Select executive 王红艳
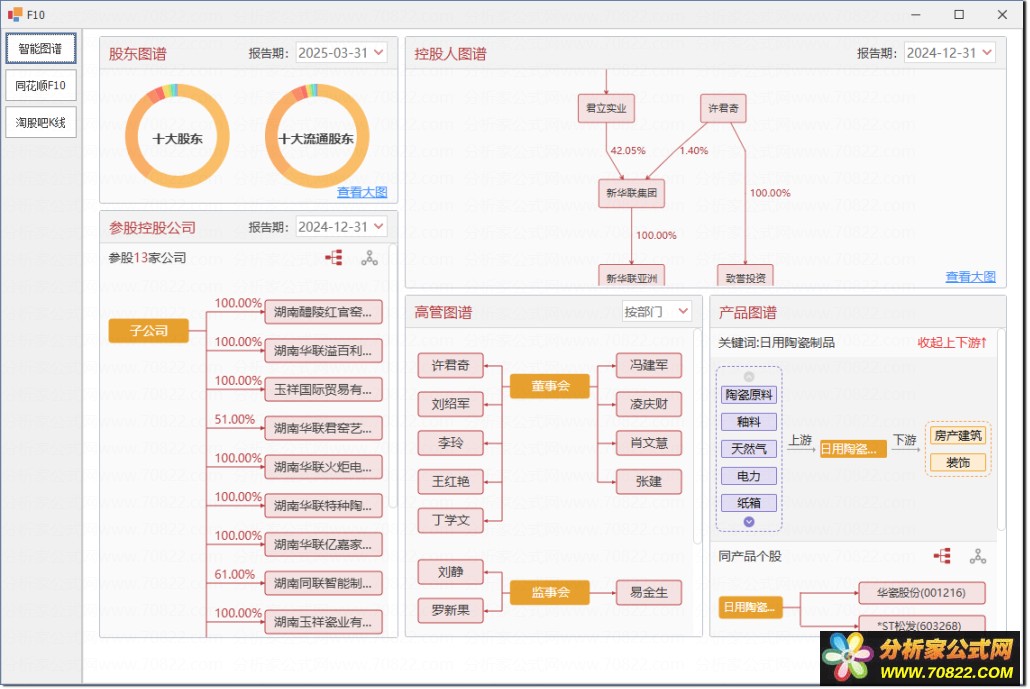Image resolution: width=1030 pixels, height=689 pixels. 451,481
